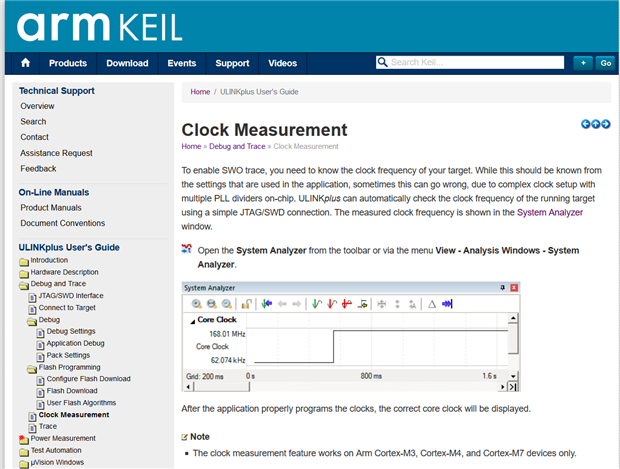Open the Trace page

coord(48,426)
